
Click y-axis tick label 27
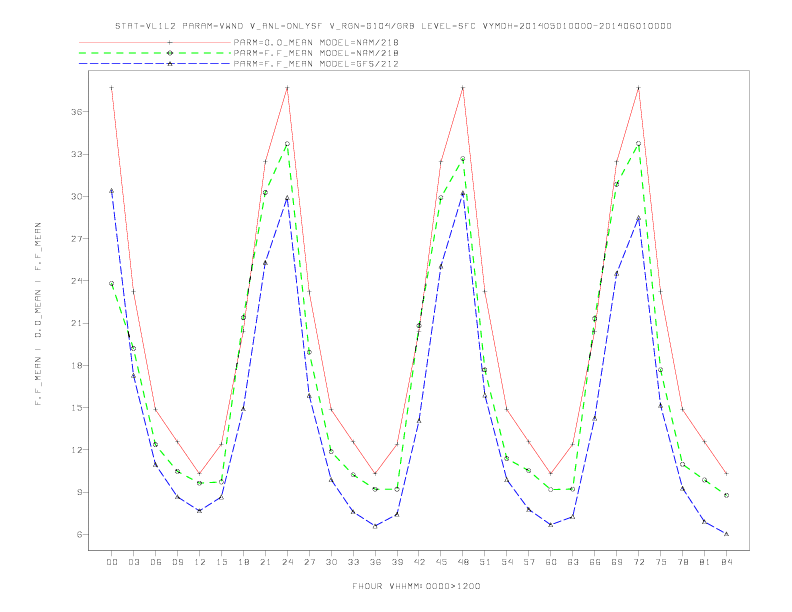pyautogui.click(x=77, y=238)
